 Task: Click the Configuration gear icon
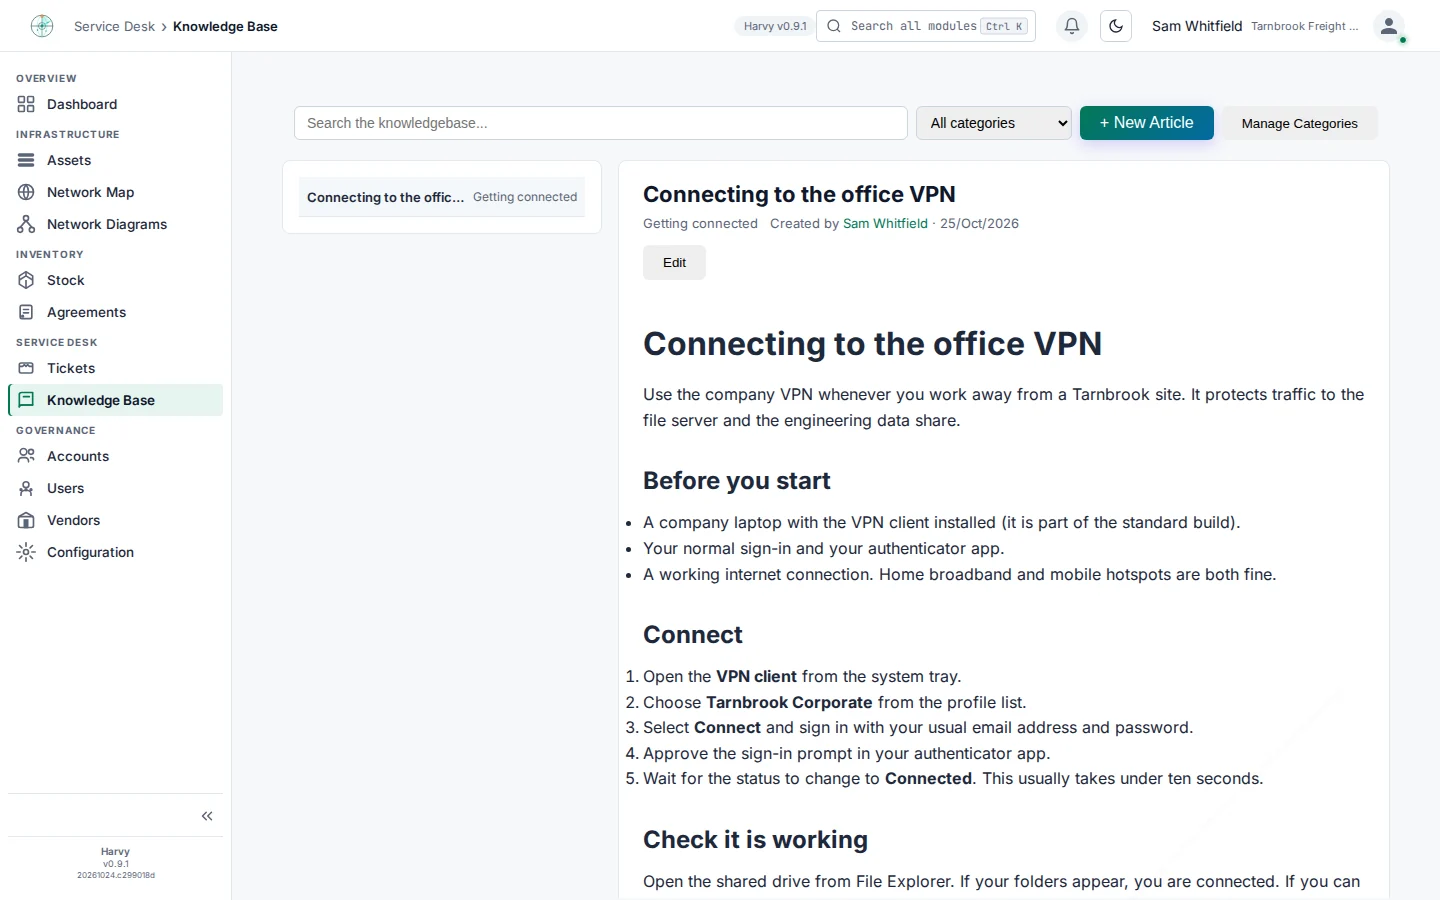tap(26, 552)
